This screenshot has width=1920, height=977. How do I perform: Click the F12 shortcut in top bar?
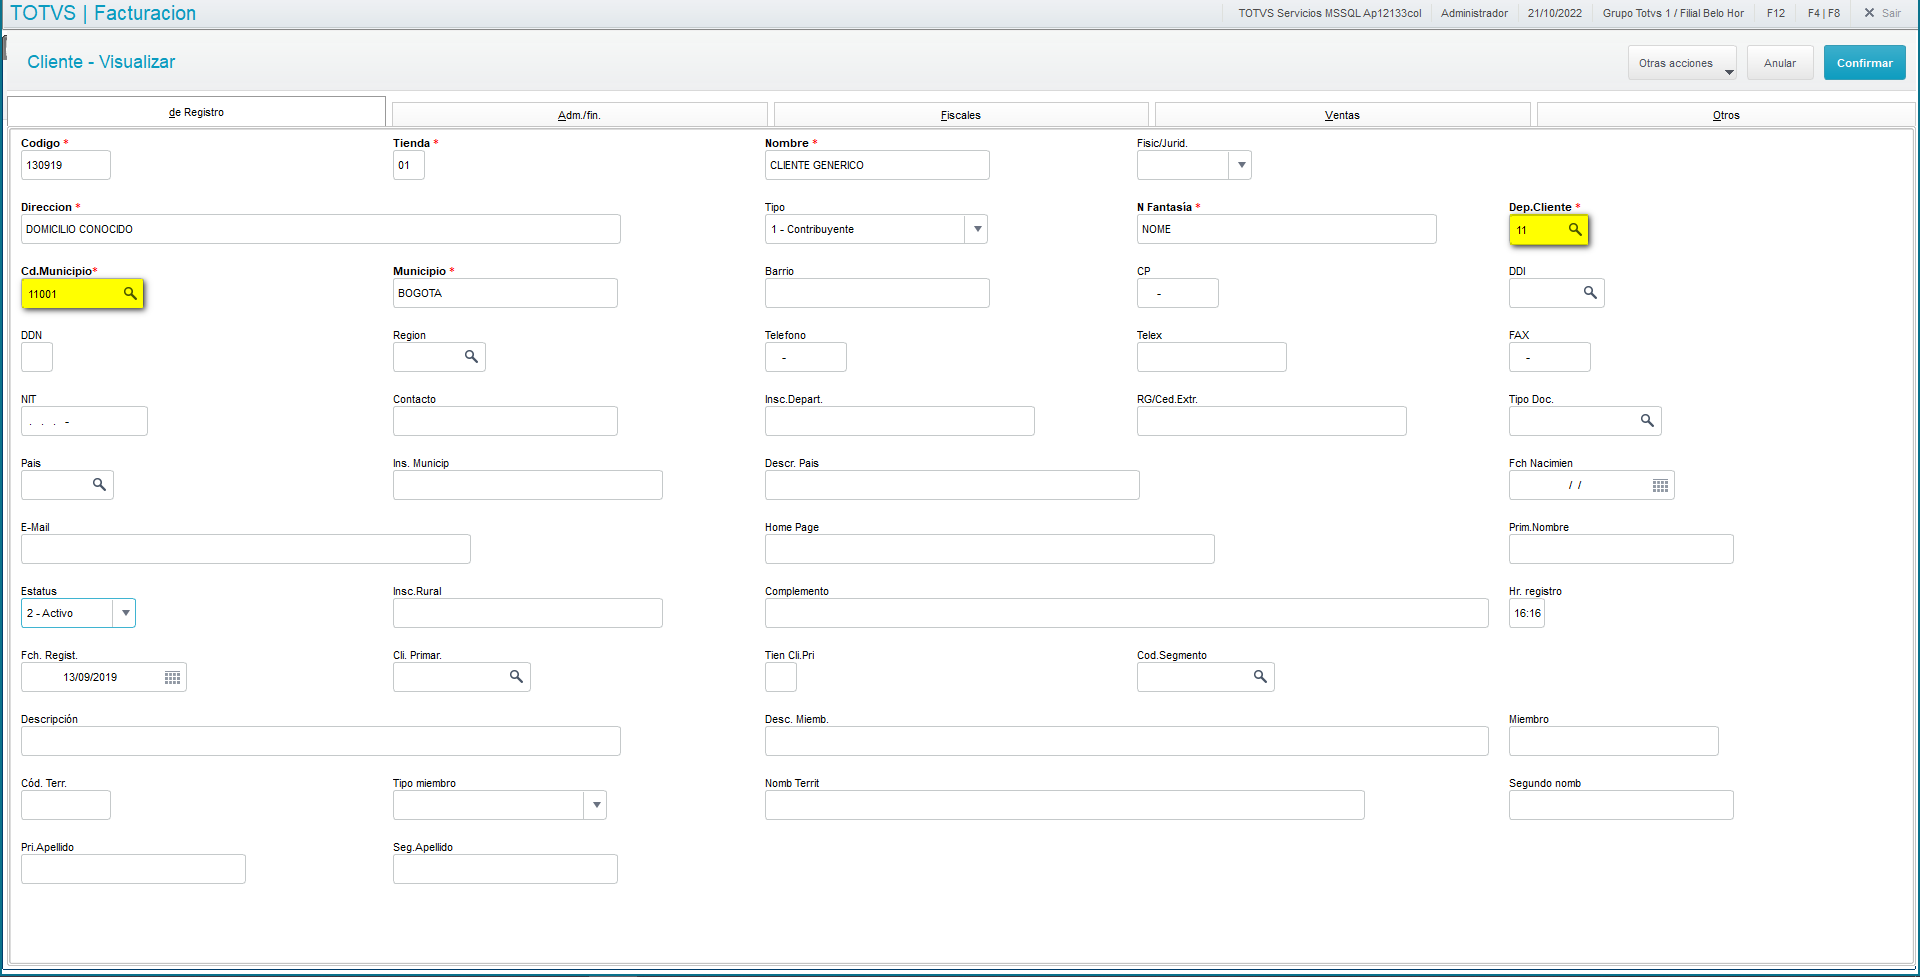pyautogui.click(x=1776, y=13)
